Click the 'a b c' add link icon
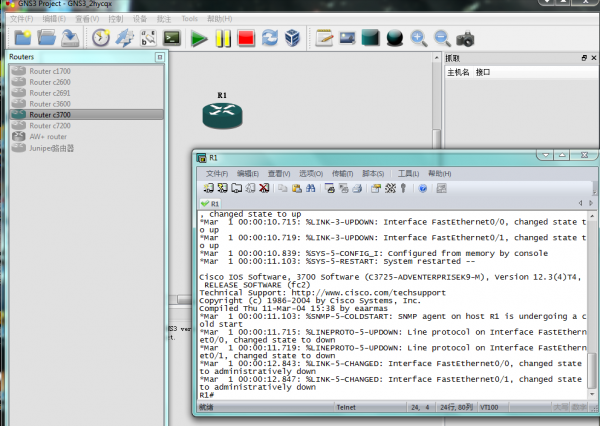The image size is (600, 426). 148,38
